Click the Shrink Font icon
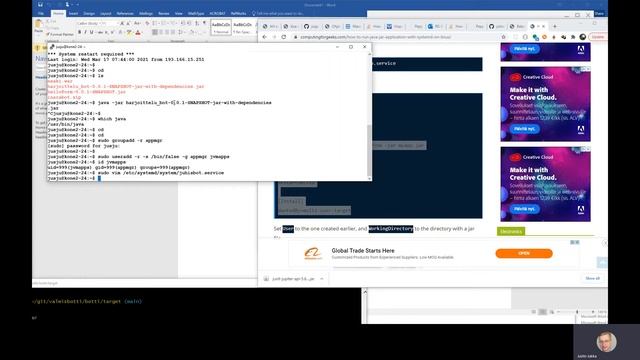The image size is (640, 360). [128, 23]
